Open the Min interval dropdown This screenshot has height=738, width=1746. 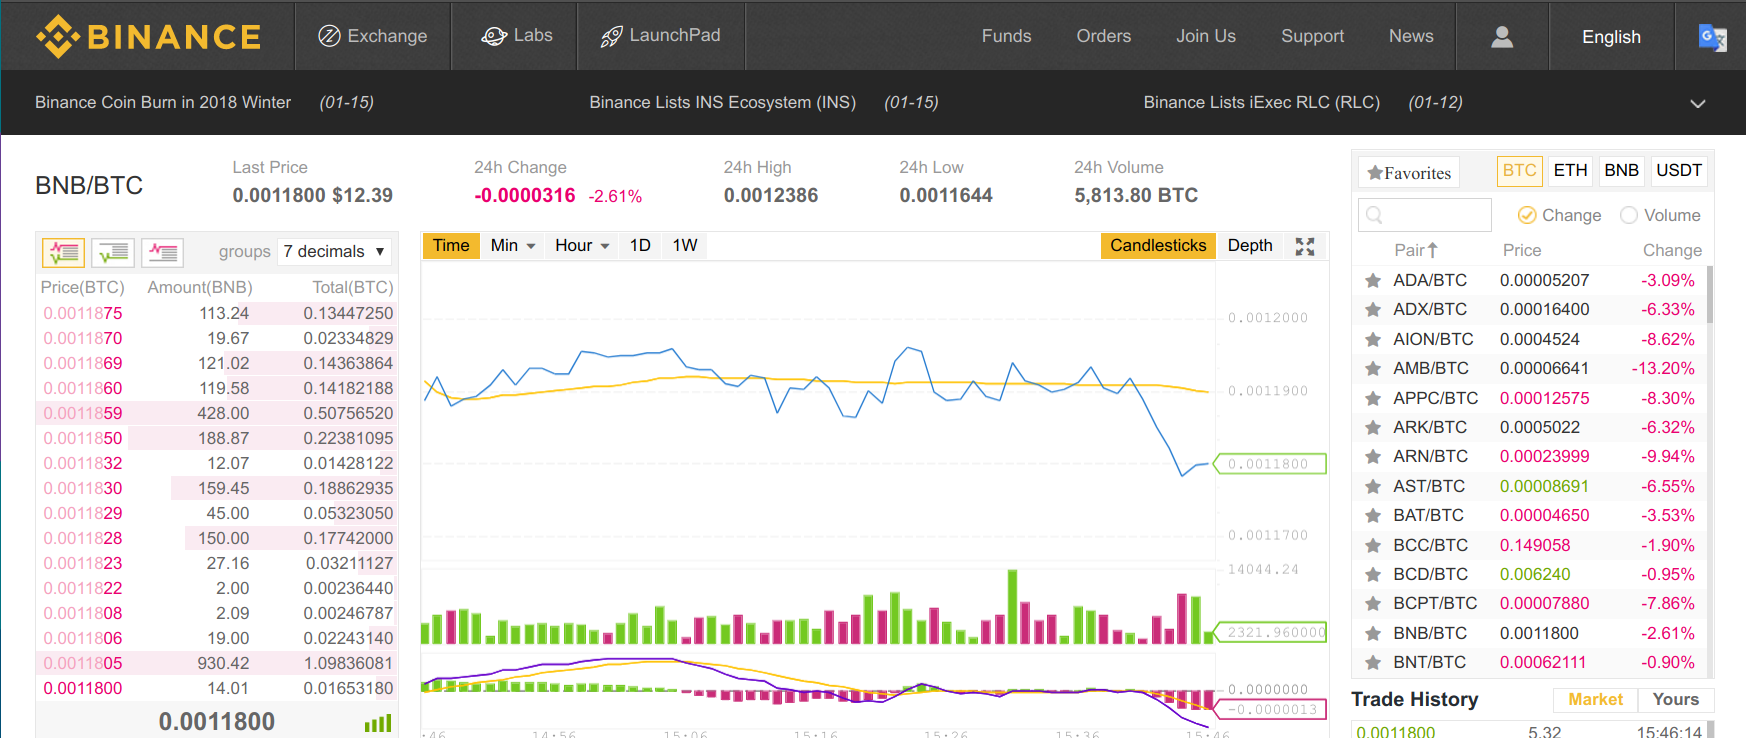pyautogui.click(x=513, y=246)
